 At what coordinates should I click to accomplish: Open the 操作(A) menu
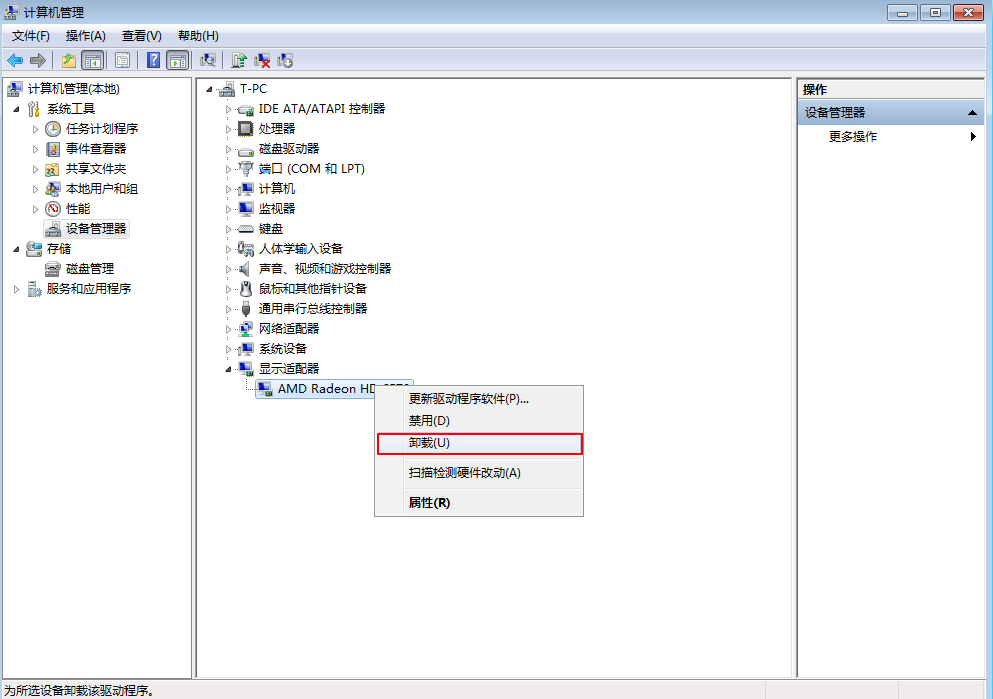click(x=85, y=36)
